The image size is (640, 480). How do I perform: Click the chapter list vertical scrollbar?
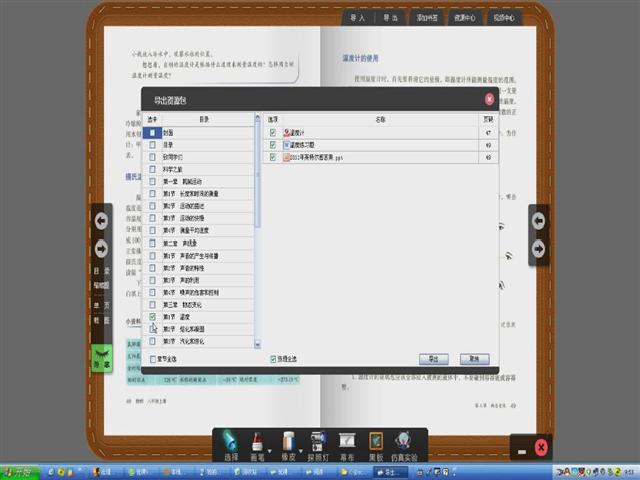click(x=257, y=200)
